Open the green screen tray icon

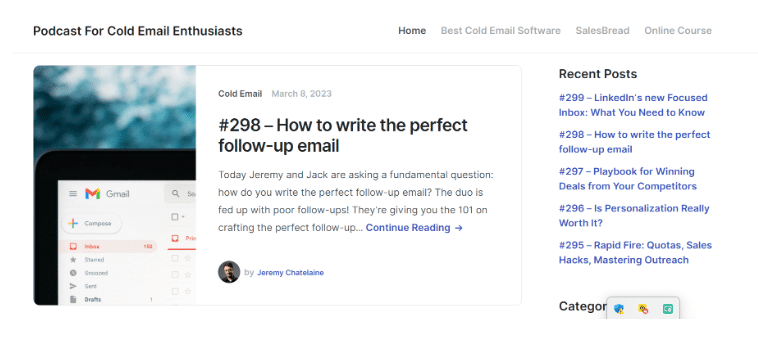[x=668, y=309]
